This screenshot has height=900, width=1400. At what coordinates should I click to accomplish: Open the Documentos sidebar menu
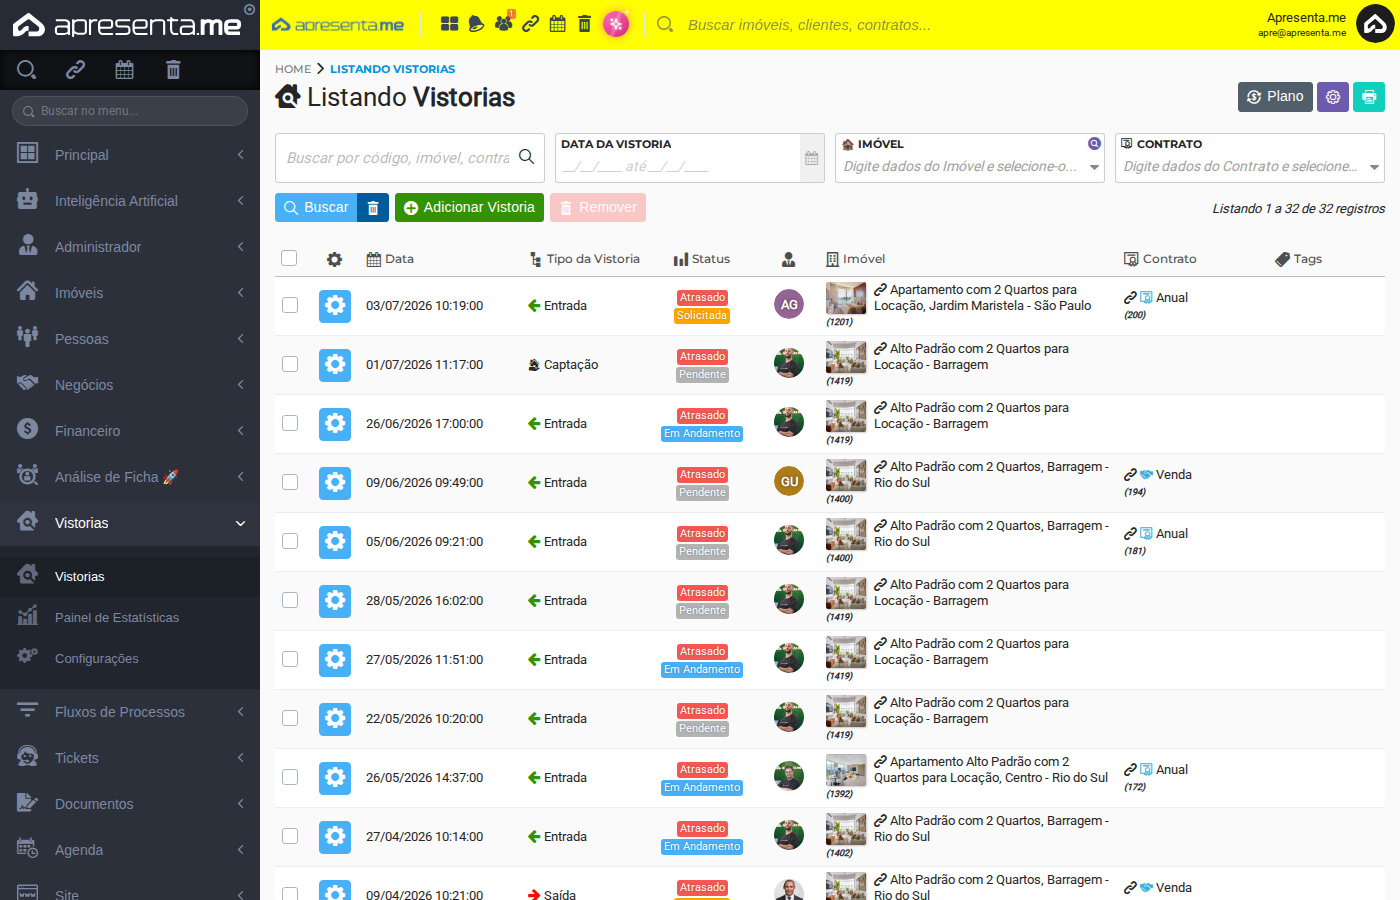click(x=130, y=804)
